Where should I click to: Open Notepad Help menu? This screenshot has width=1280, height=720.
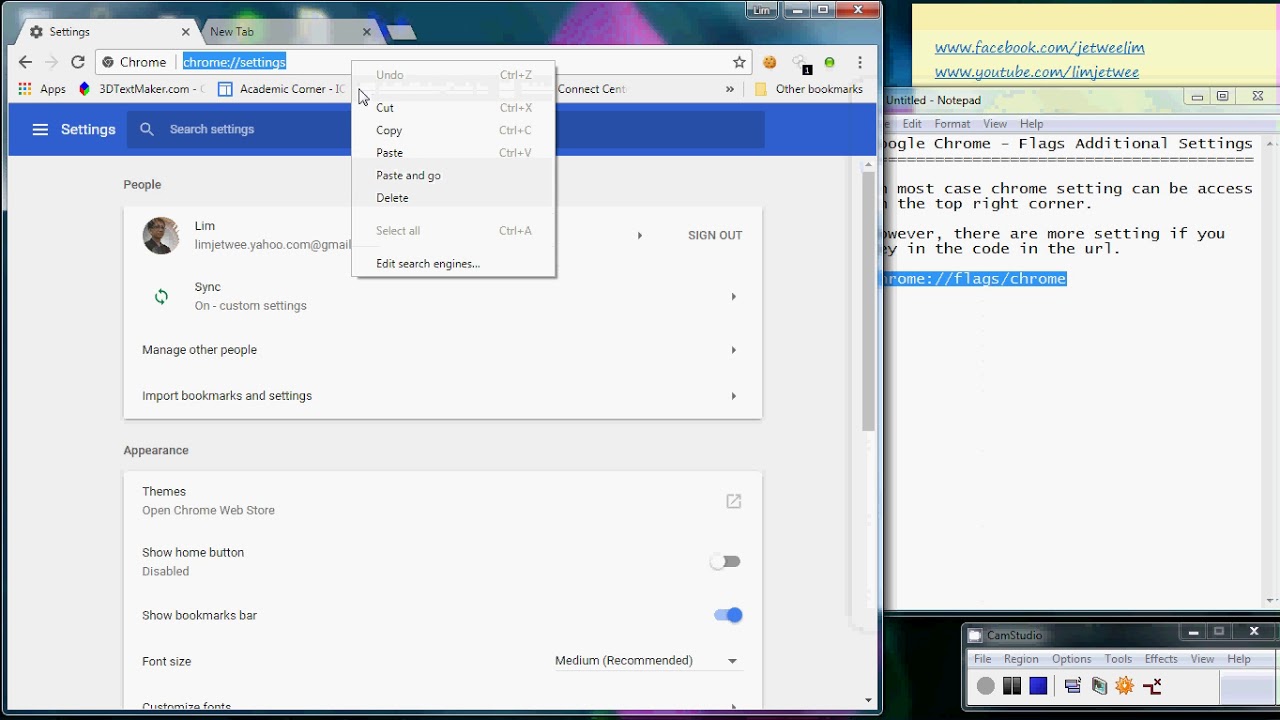point(1031,124)
